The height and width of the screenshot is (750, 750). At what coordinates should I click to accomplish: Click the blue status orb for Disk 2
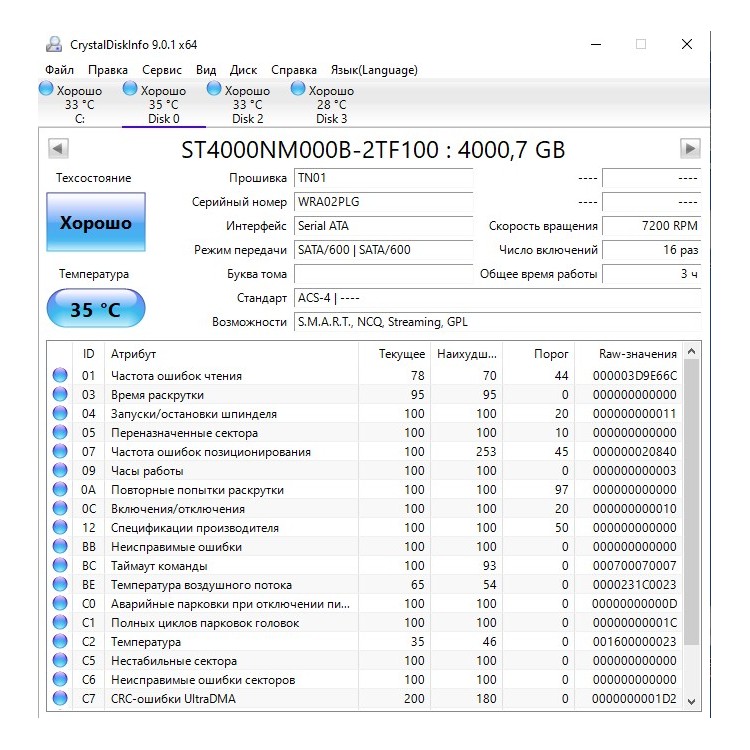(214, 88)
